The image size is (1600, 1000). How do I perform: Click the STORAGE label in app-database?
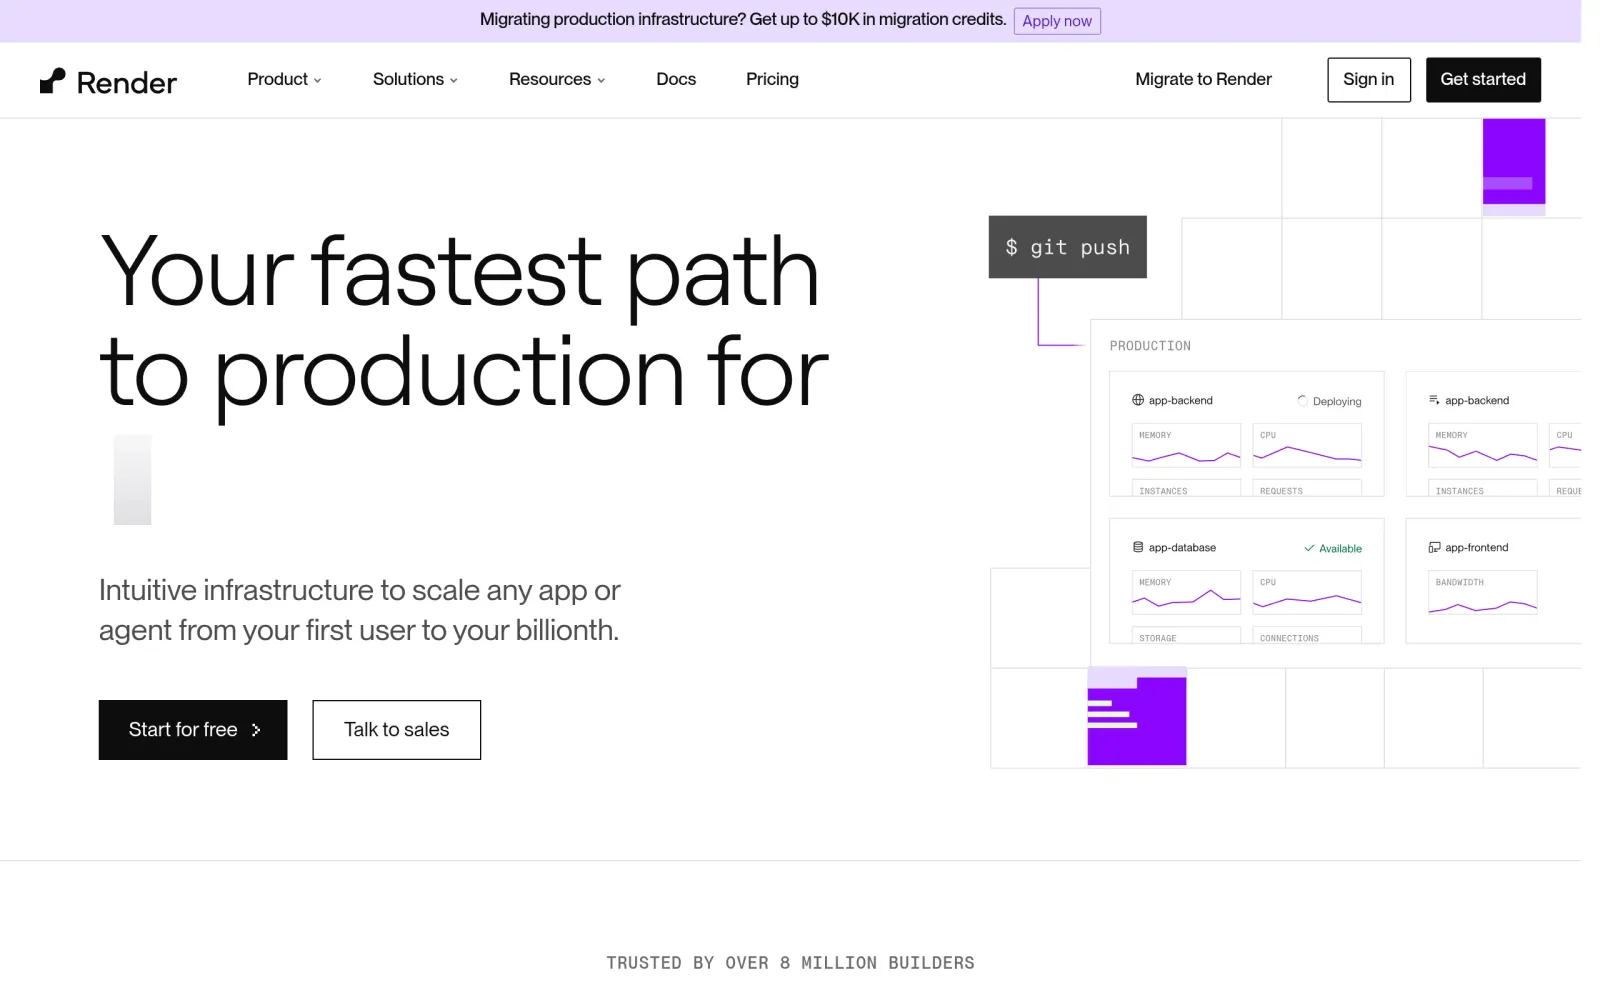(x=1158, y=638)
